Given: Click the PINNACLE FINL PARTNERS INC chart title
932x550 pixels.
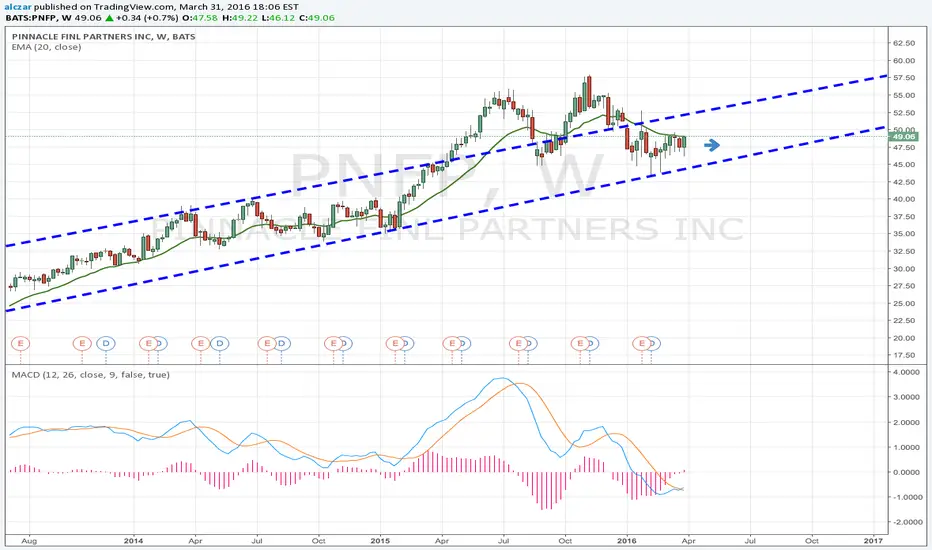Looking at the screenshot, I should [x=103, y=36].
